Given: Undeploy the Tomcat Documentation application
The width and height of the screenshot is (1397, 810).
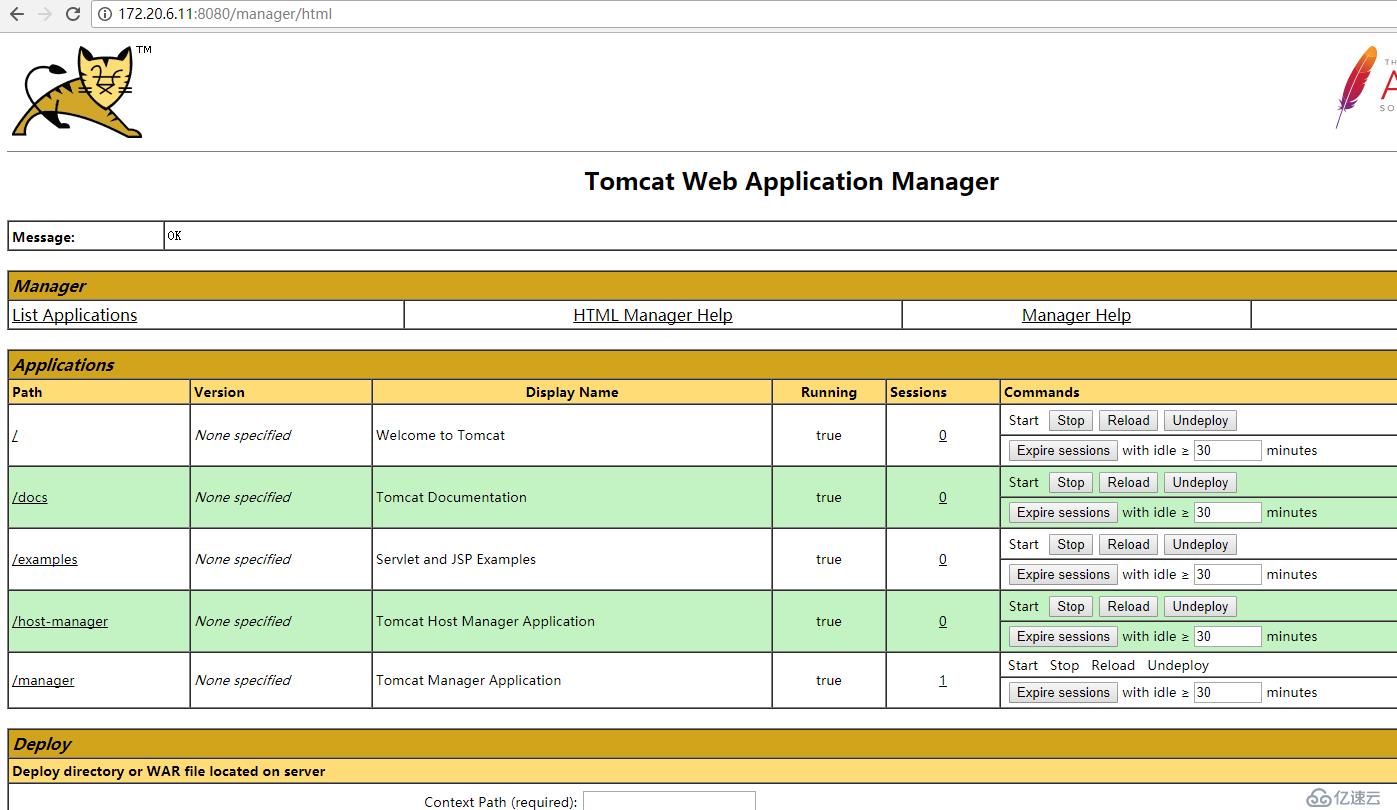Looking at the screenshot, I should (x=1200, y=483).
